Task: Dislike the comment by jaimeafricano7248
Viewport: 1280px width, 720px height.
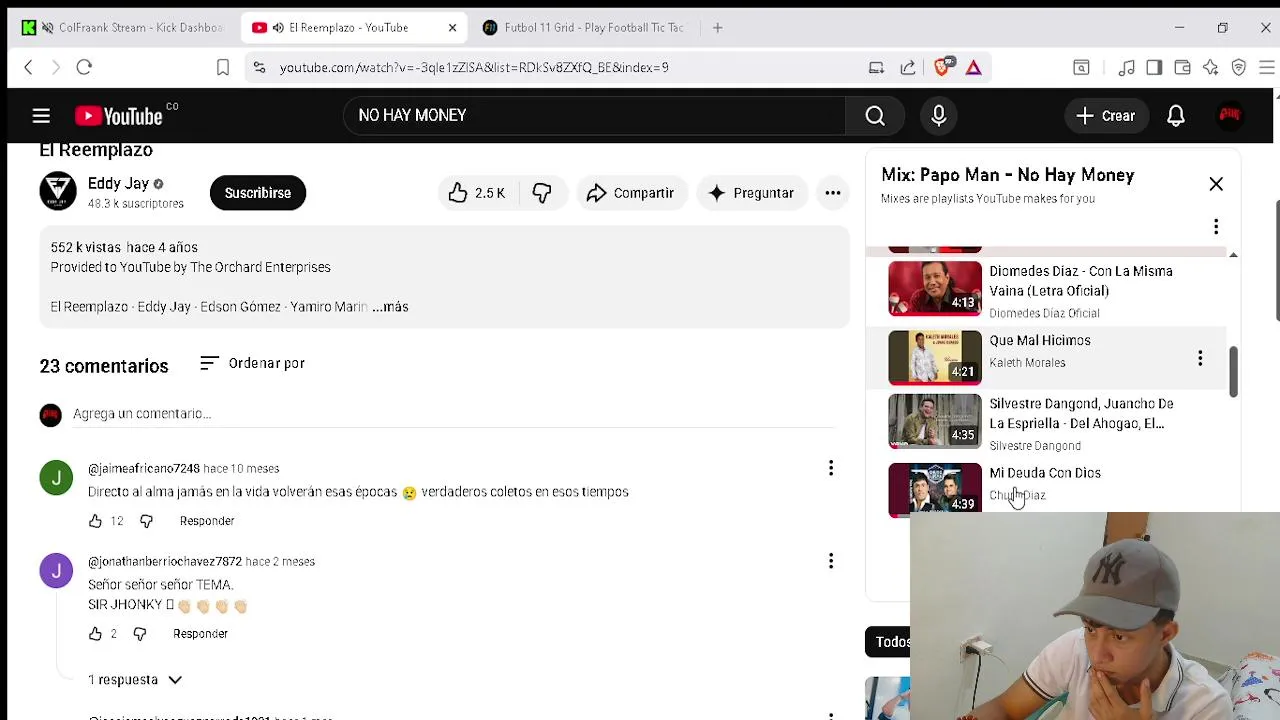Action: pos(146,521)
